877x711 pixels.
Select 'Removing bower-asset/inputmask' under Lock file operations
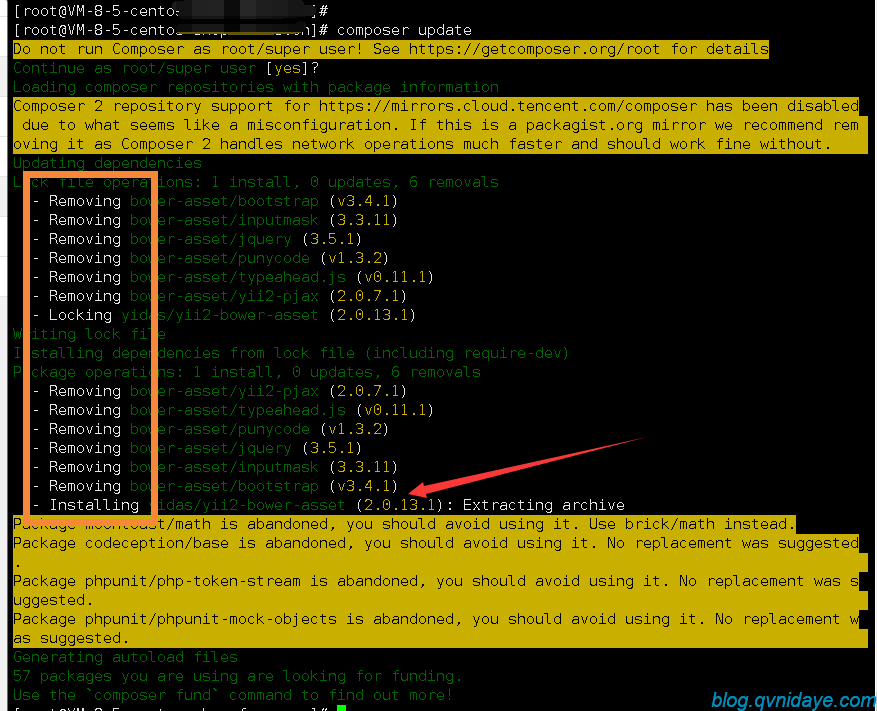coord(215,220)
